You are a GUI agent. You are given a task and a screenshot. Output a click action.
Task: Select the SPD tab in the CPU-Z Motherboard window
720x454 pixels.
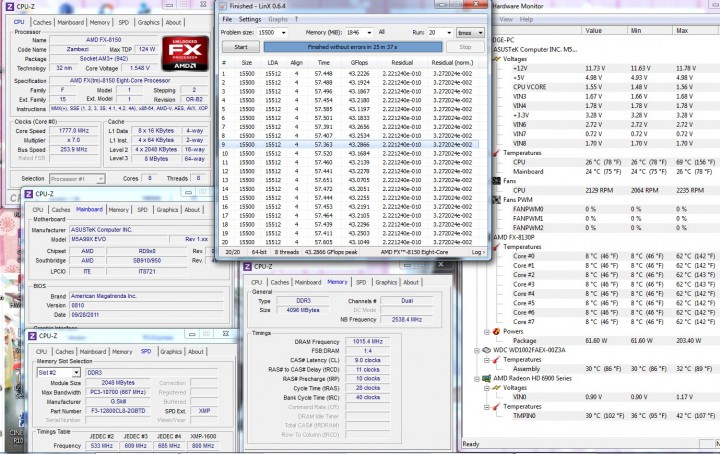[142, 210]
